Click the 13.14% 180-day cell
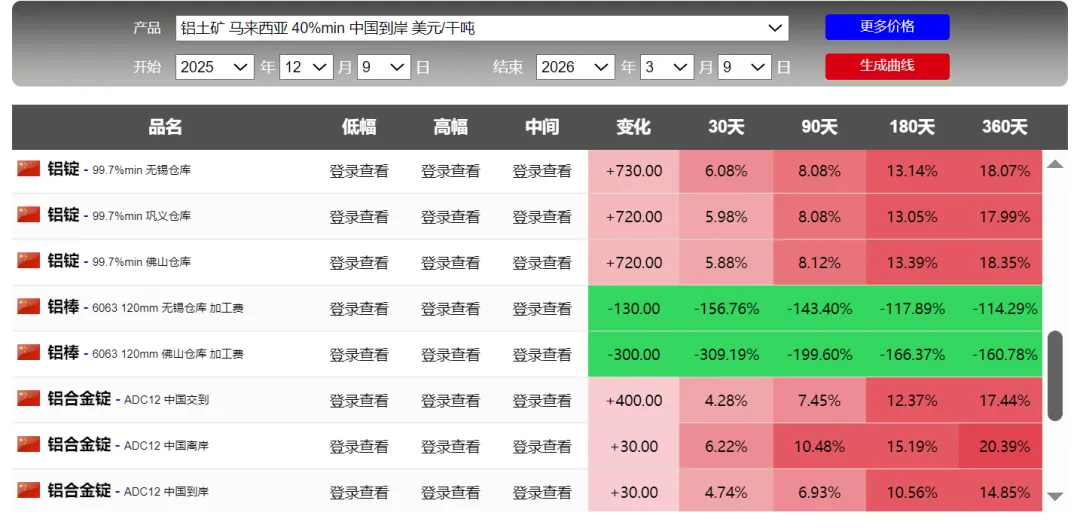 pos(912,171)
